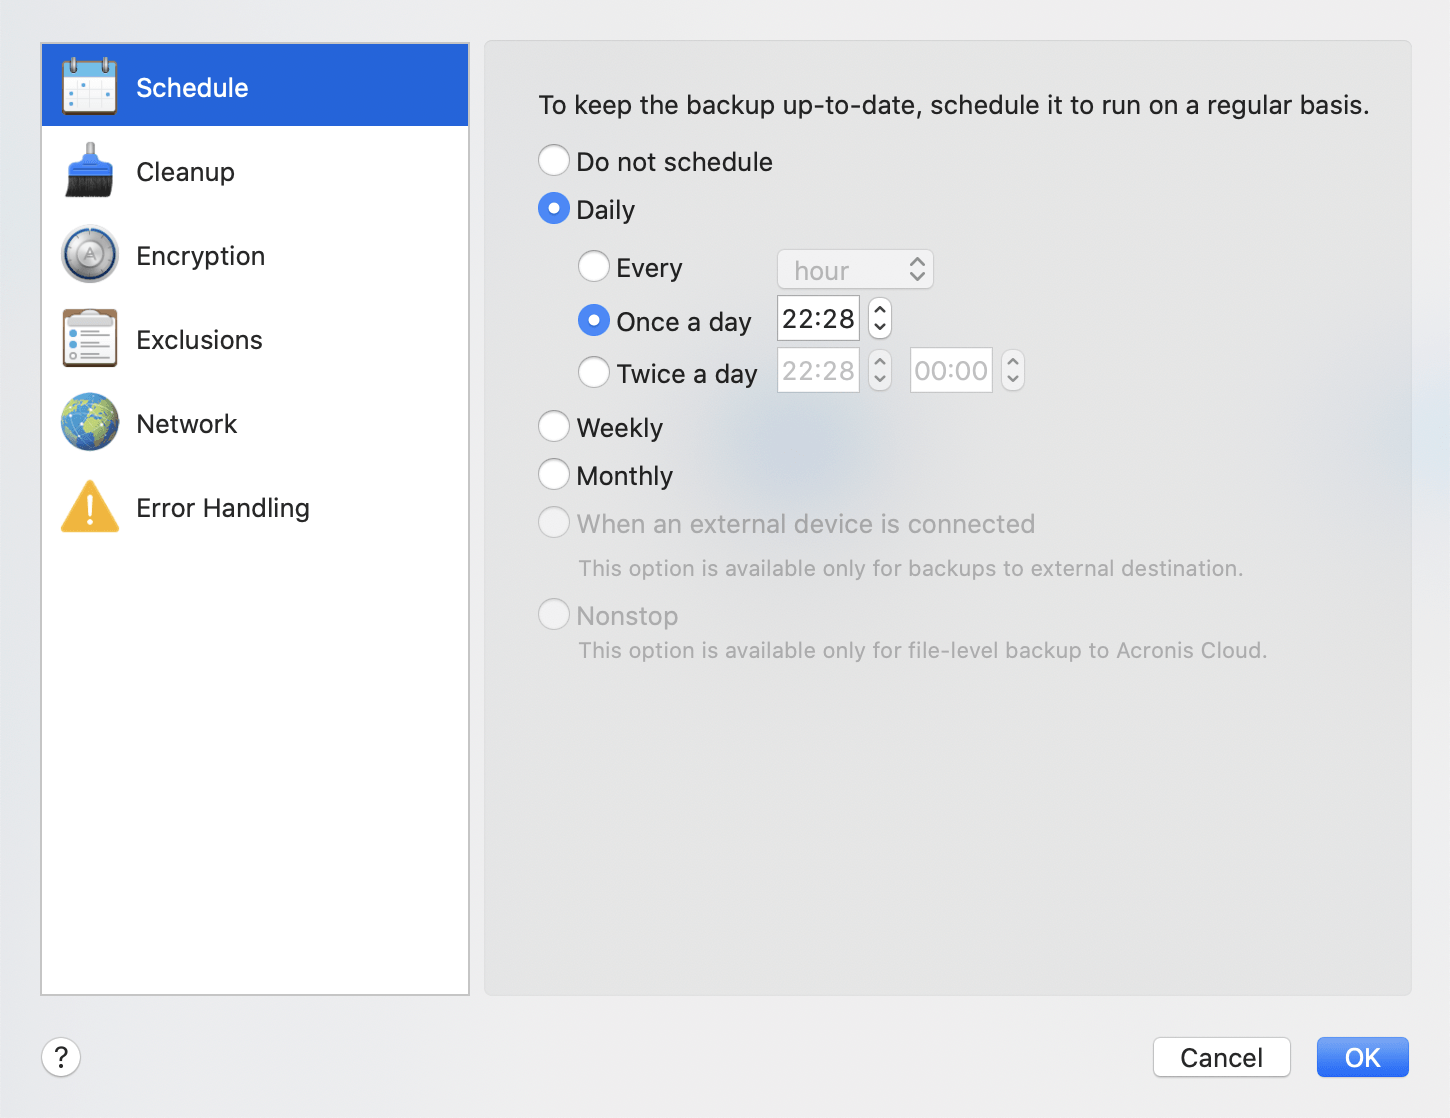Image resolution: width=1450 pixels, height=1118 pixels.
Task: Click the Schedule sidebar entry
Action: pyautogui.click(x=192, y=87)
